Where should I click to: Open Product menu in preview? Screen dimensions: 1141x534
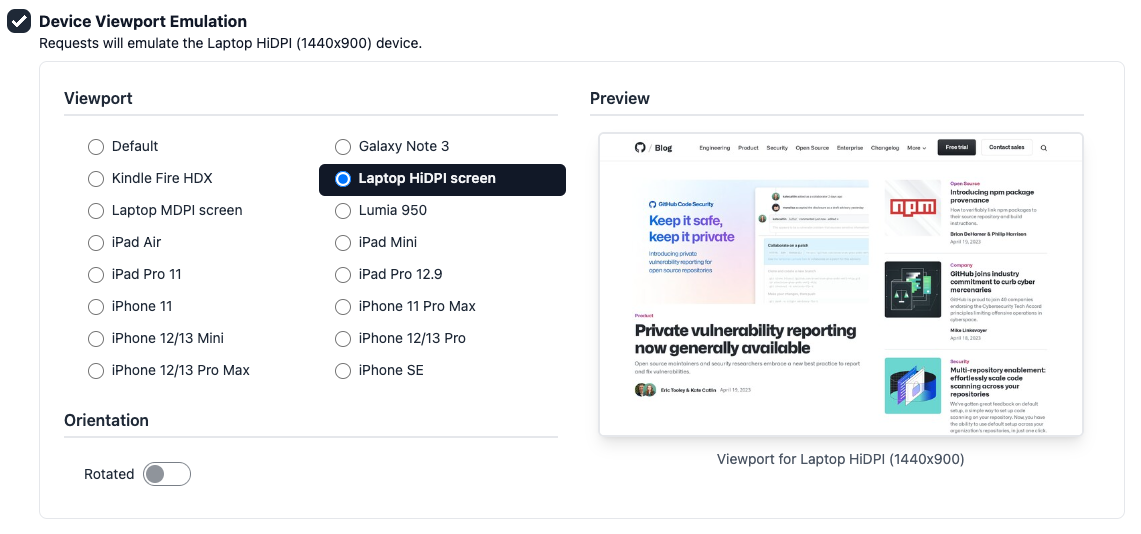(748, 148)
